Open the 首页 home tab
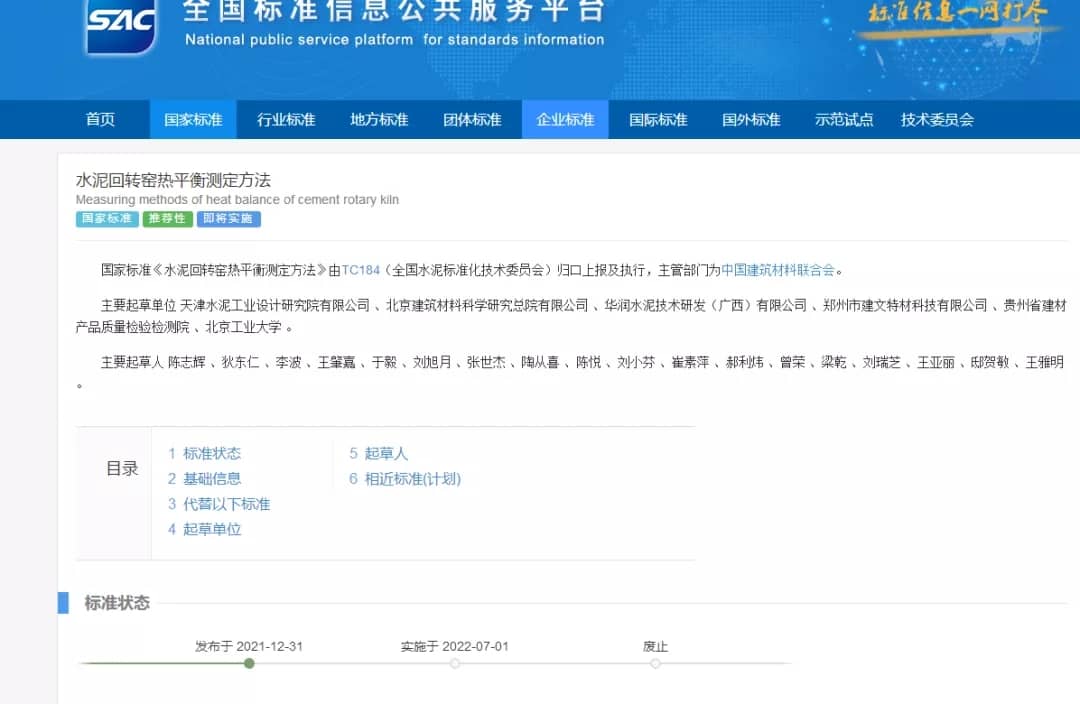Screen dimensions: 1080x704 [x=100, y=120]
